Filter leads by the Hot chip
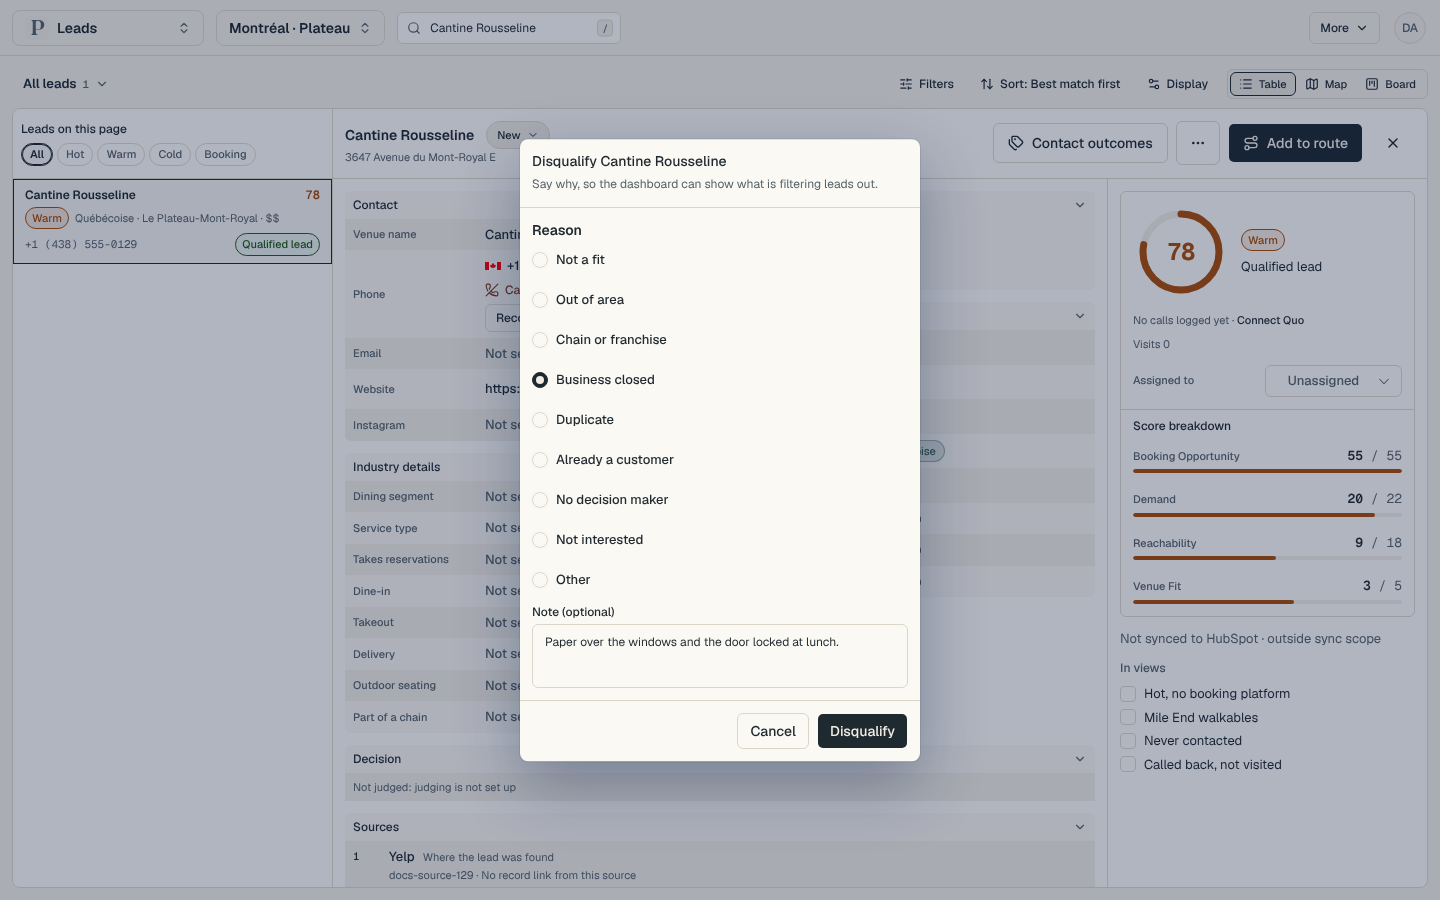 (x=75, y=154)
